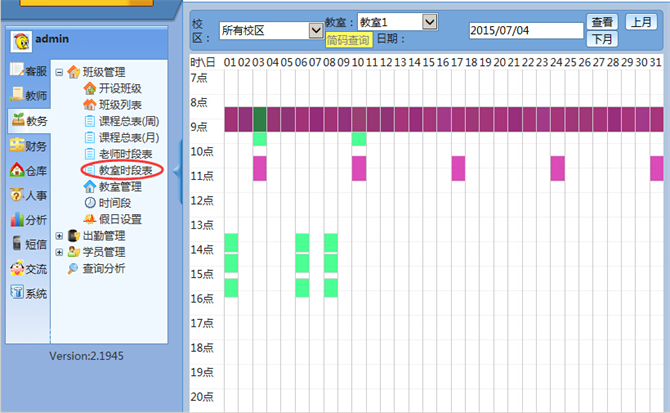
Task: Open 查询分析 tree item
Action: (104, 268)
